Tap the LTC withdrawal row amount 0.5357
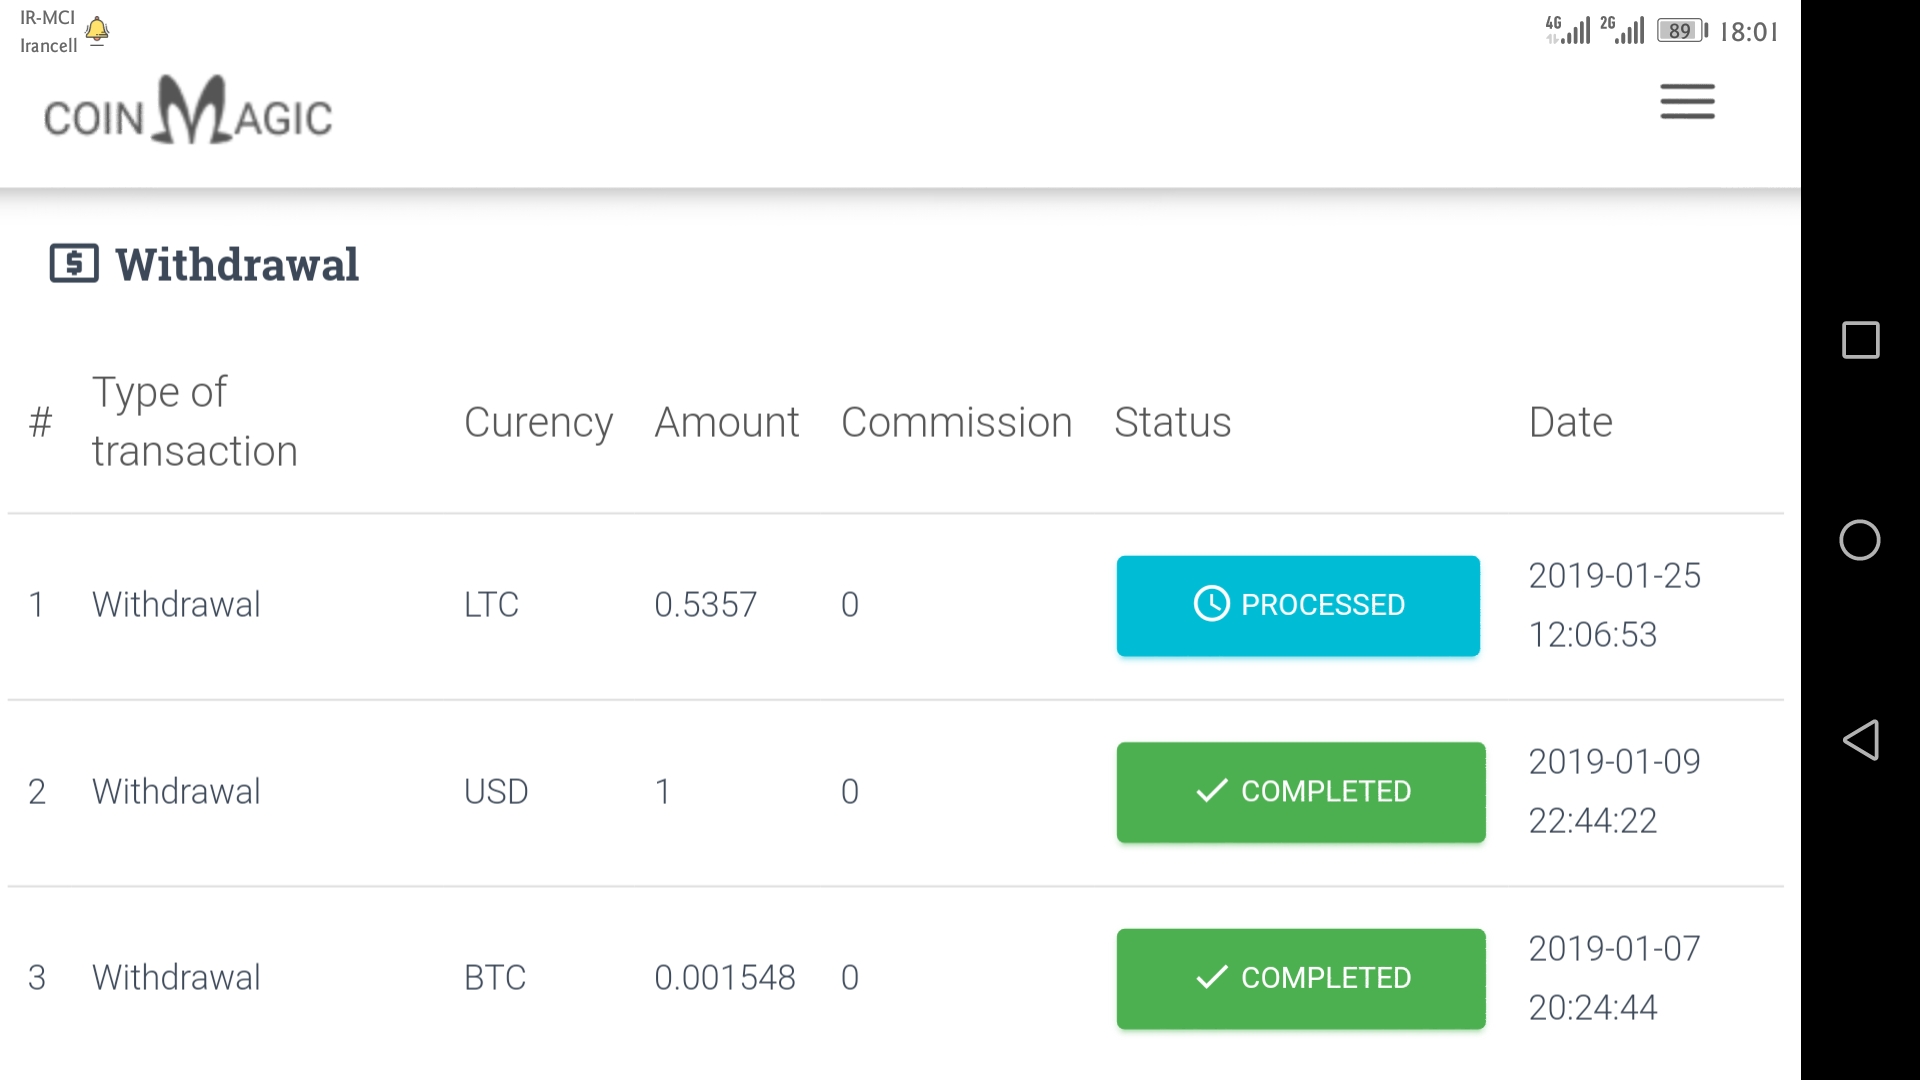1920x1080 pixels. tap(705, 604)
